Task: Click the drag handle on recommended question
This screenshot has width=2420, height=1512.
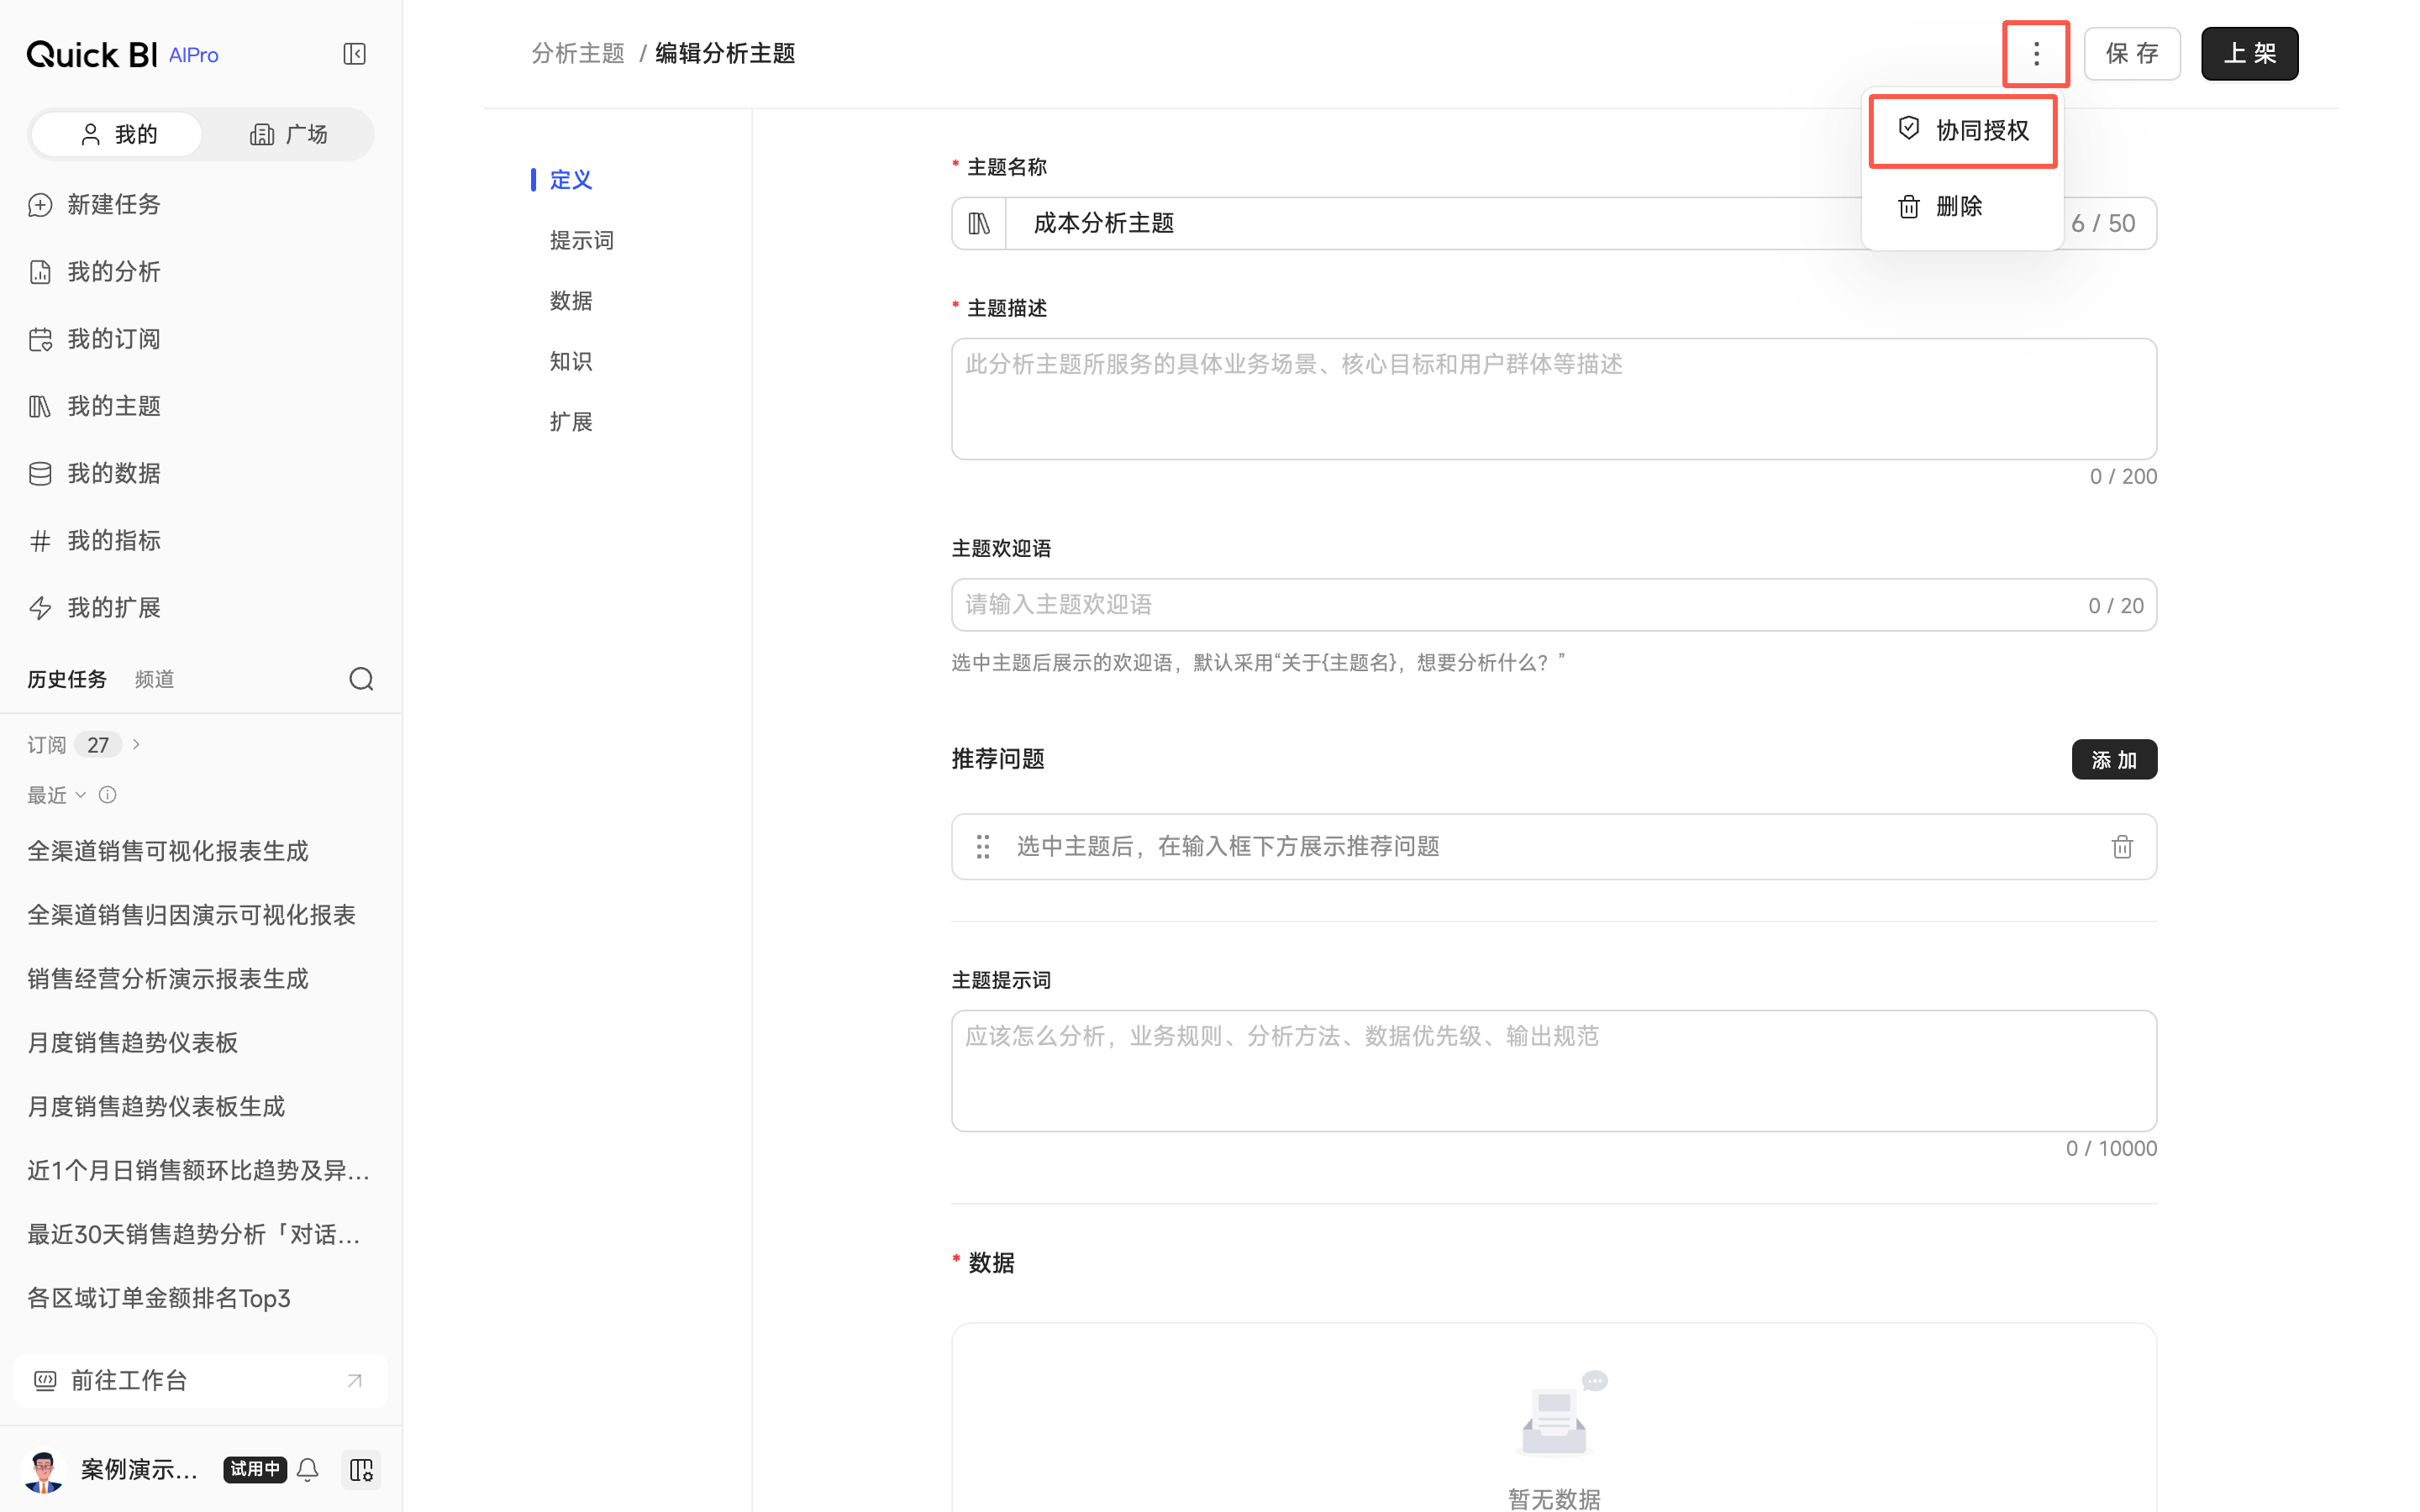Action: pyautogui.click(x=983, y=847)
